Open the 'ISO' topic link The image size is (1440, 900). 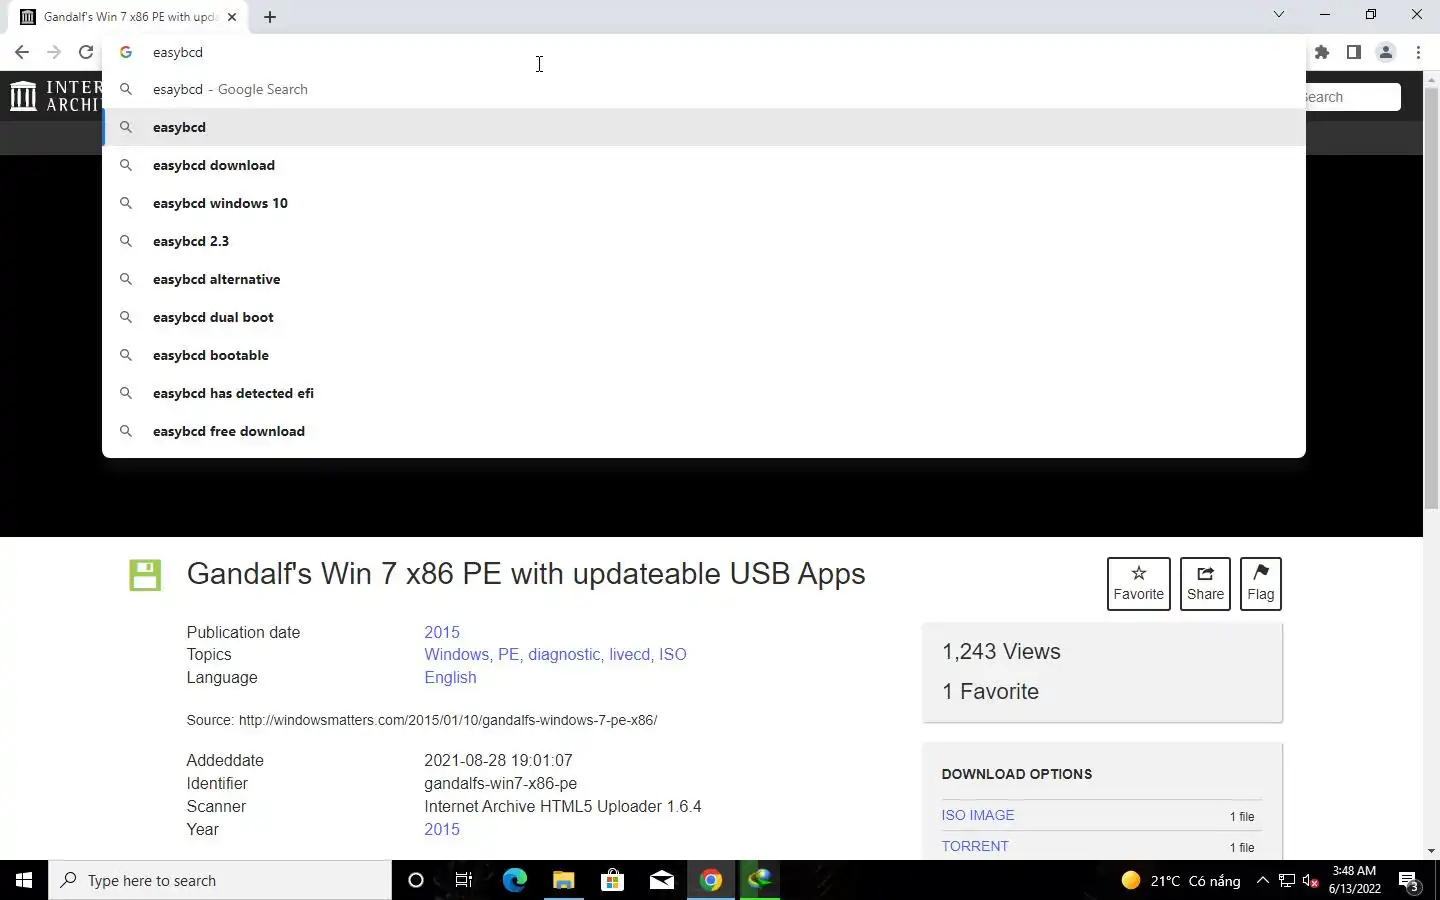pos(673,654)
